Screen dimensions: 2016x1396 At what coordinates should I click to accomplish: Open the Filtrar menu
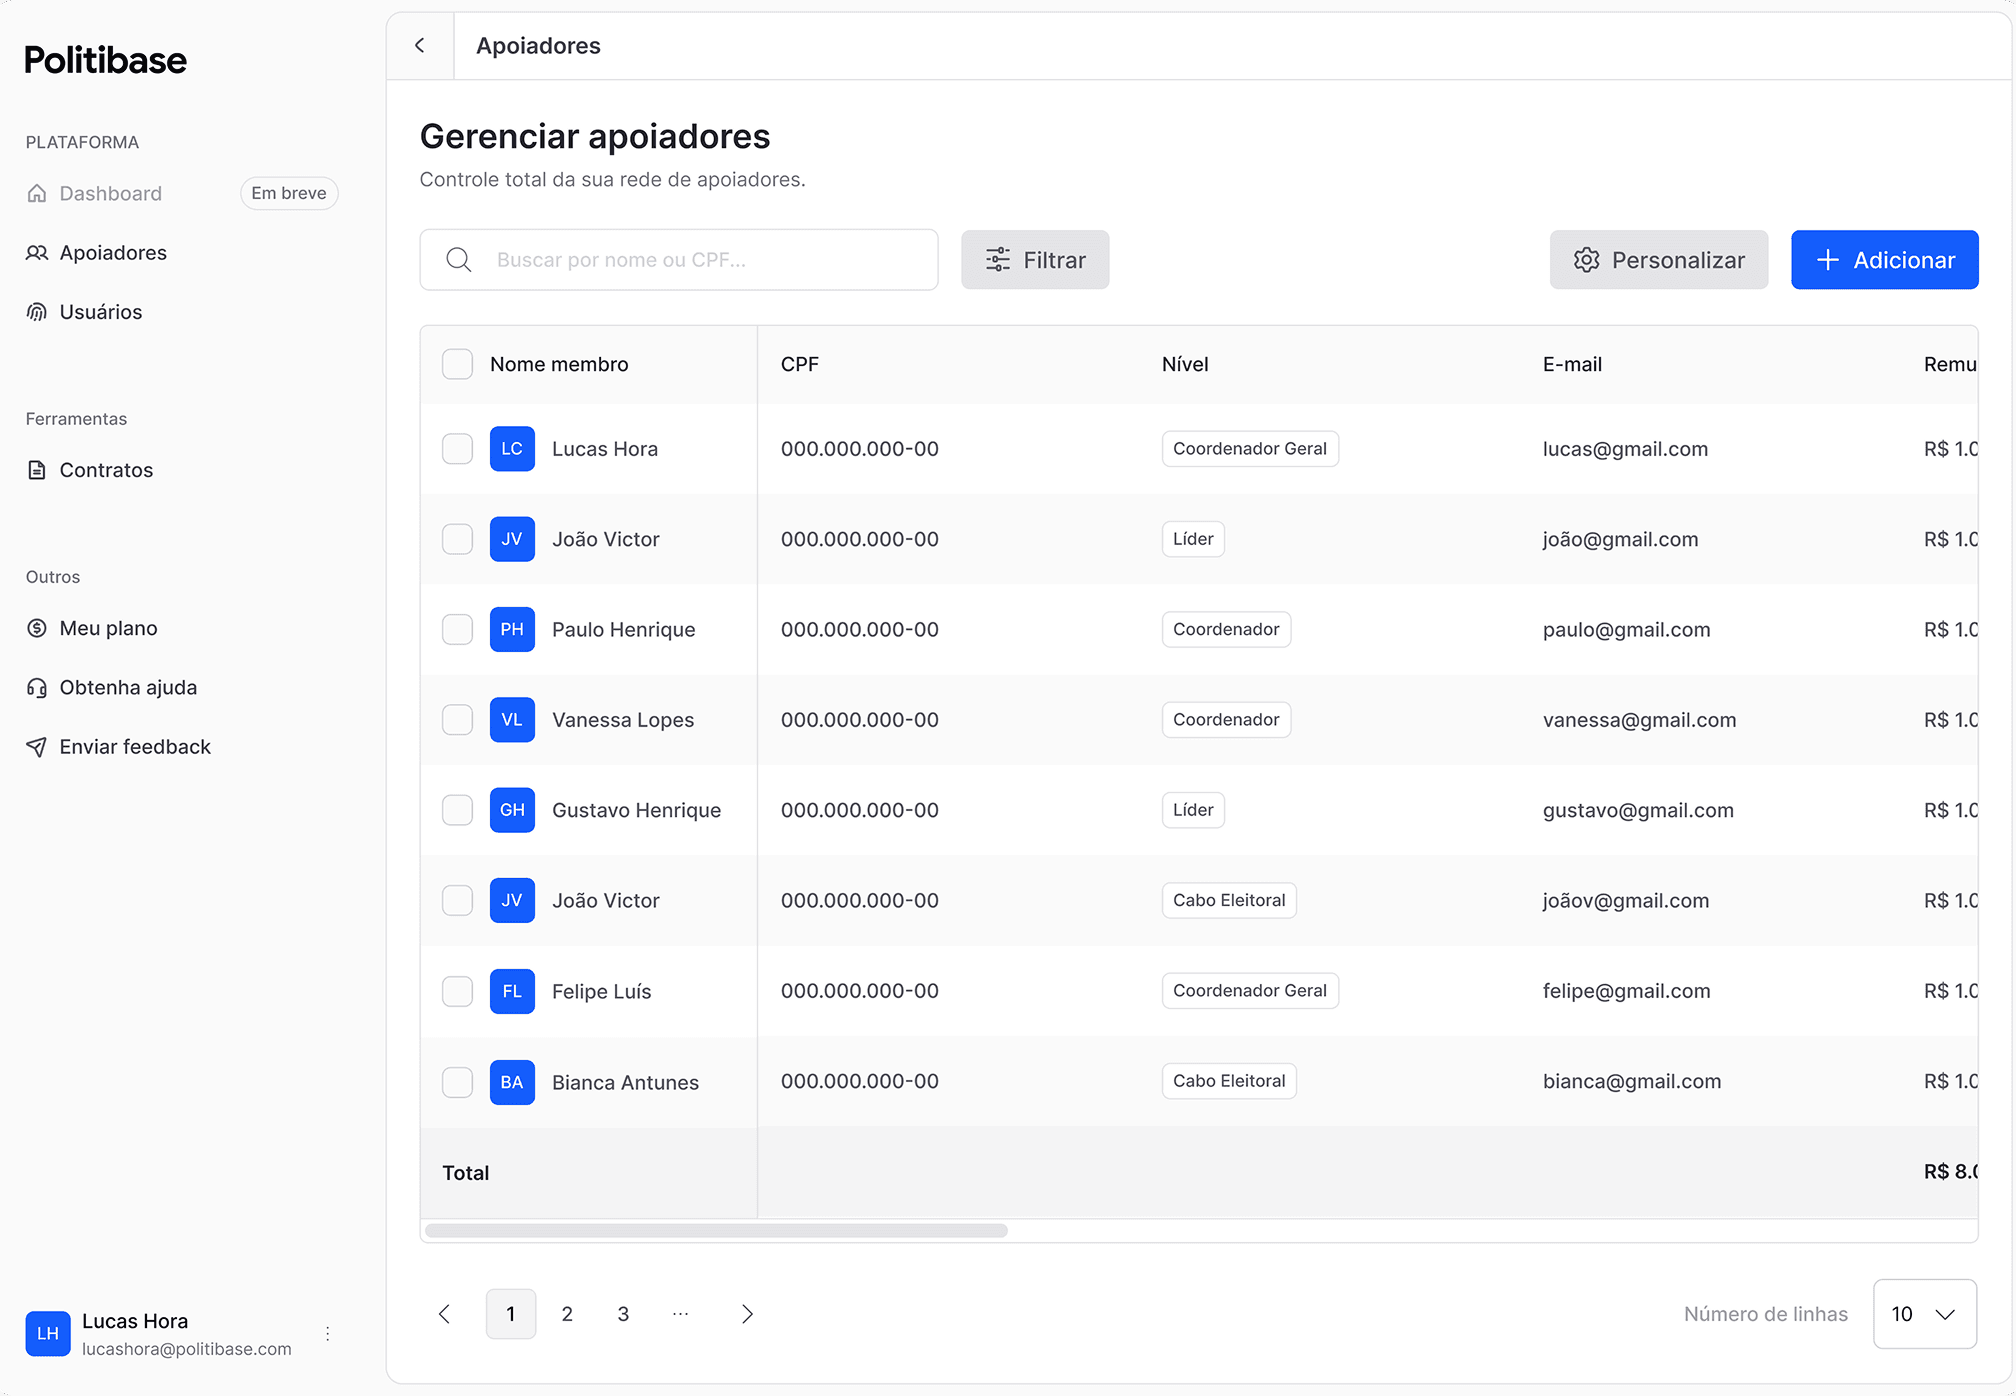(1035, 259)
